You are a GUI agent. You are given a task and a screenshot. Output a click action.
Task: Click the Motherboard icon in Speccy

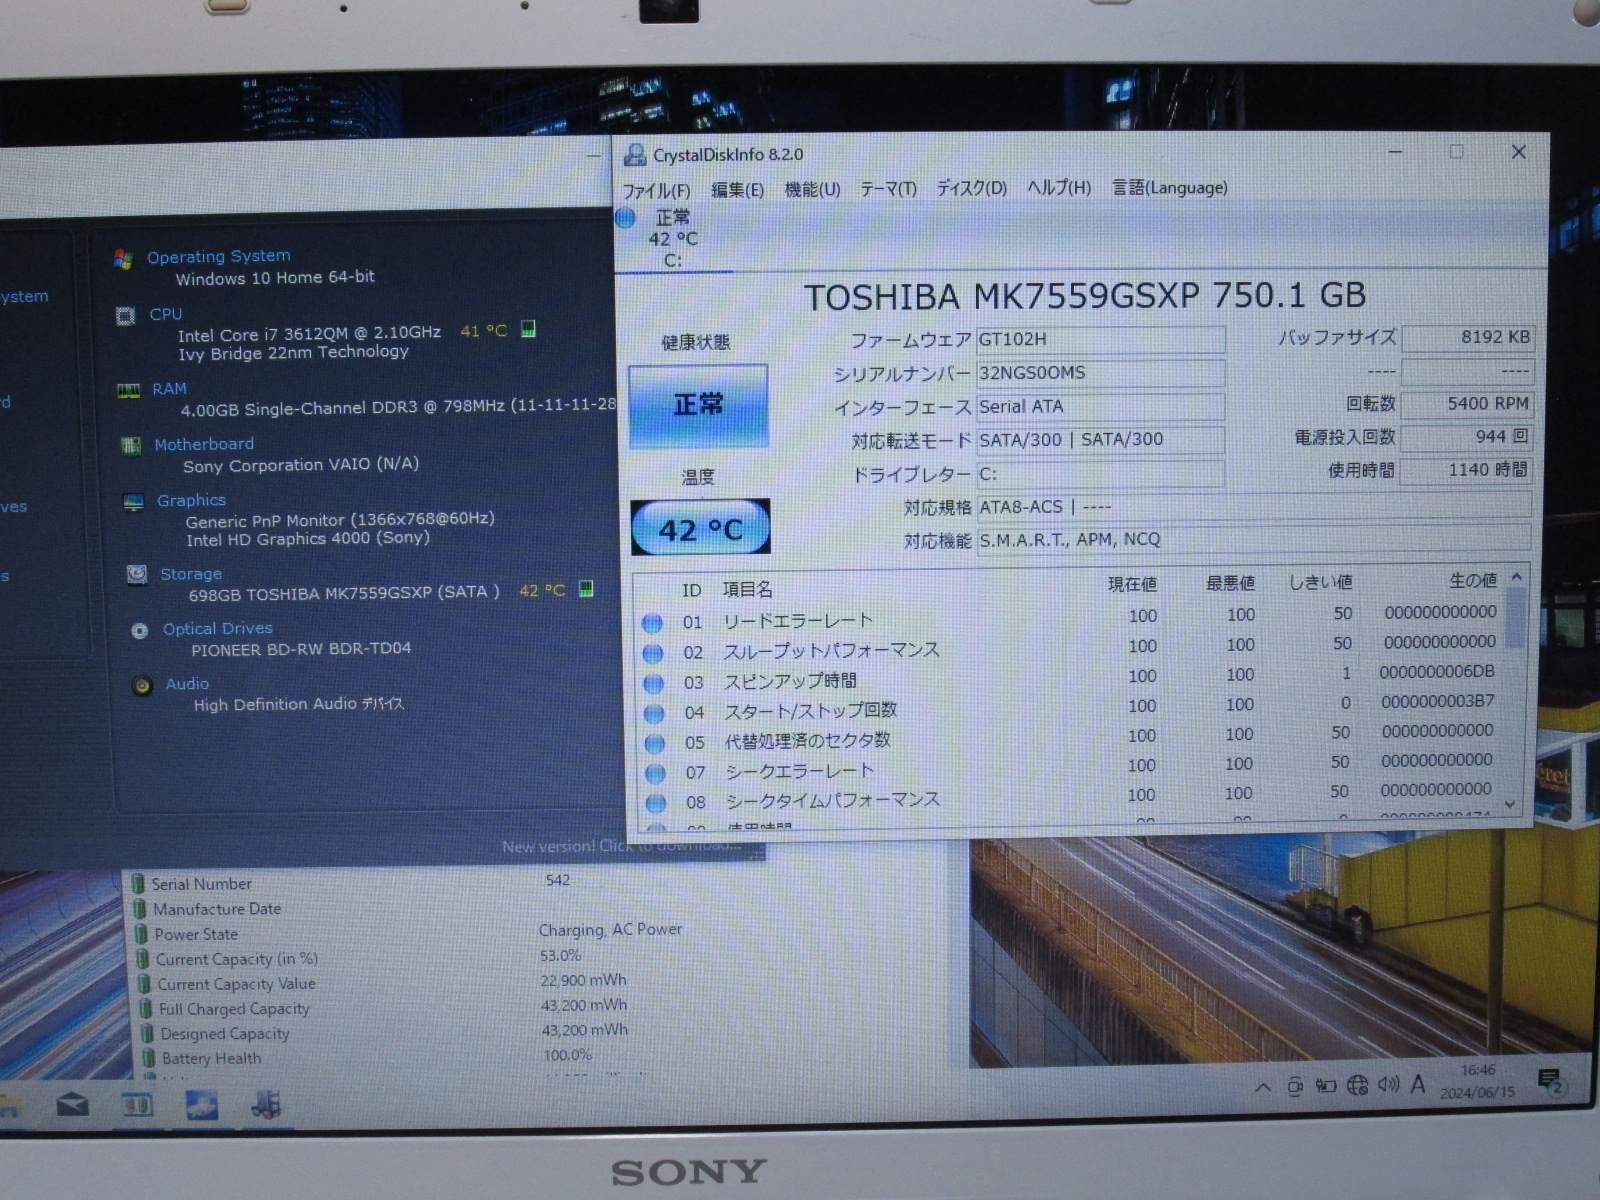131,445
